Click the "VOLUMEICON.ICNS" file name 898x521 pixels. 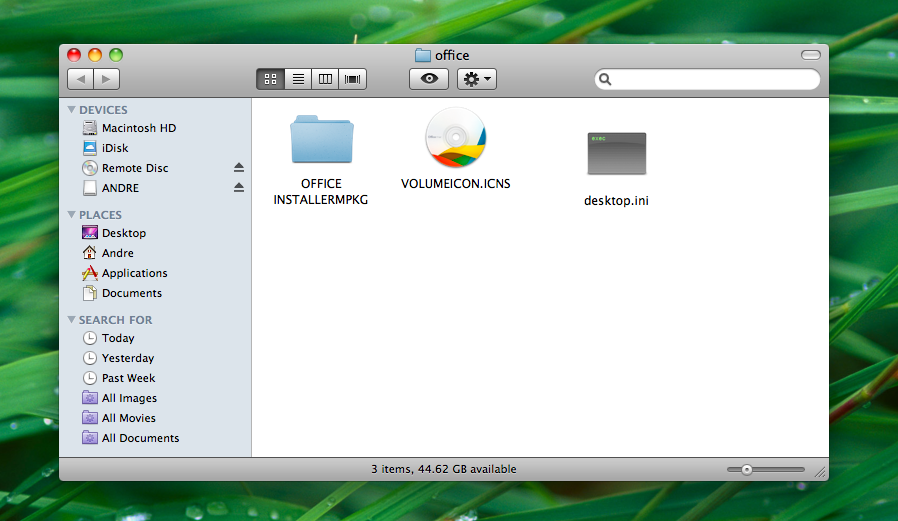(455, 184)
